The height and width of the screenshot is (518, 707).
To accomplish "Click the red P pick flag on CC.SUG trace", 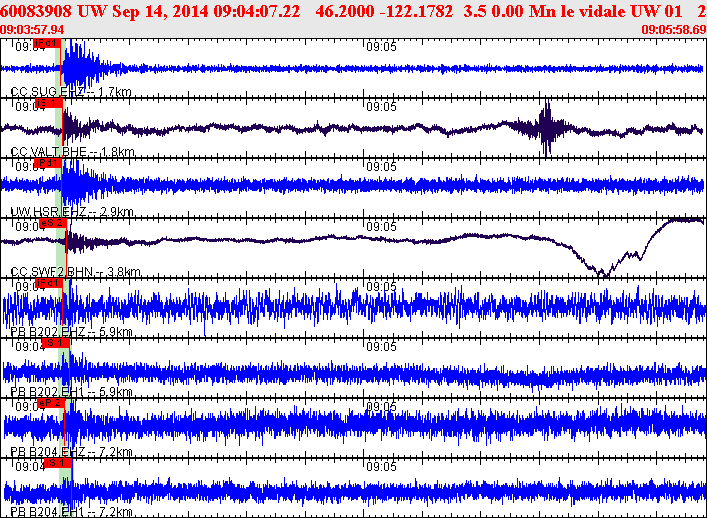I will click(x=46, y=45).
